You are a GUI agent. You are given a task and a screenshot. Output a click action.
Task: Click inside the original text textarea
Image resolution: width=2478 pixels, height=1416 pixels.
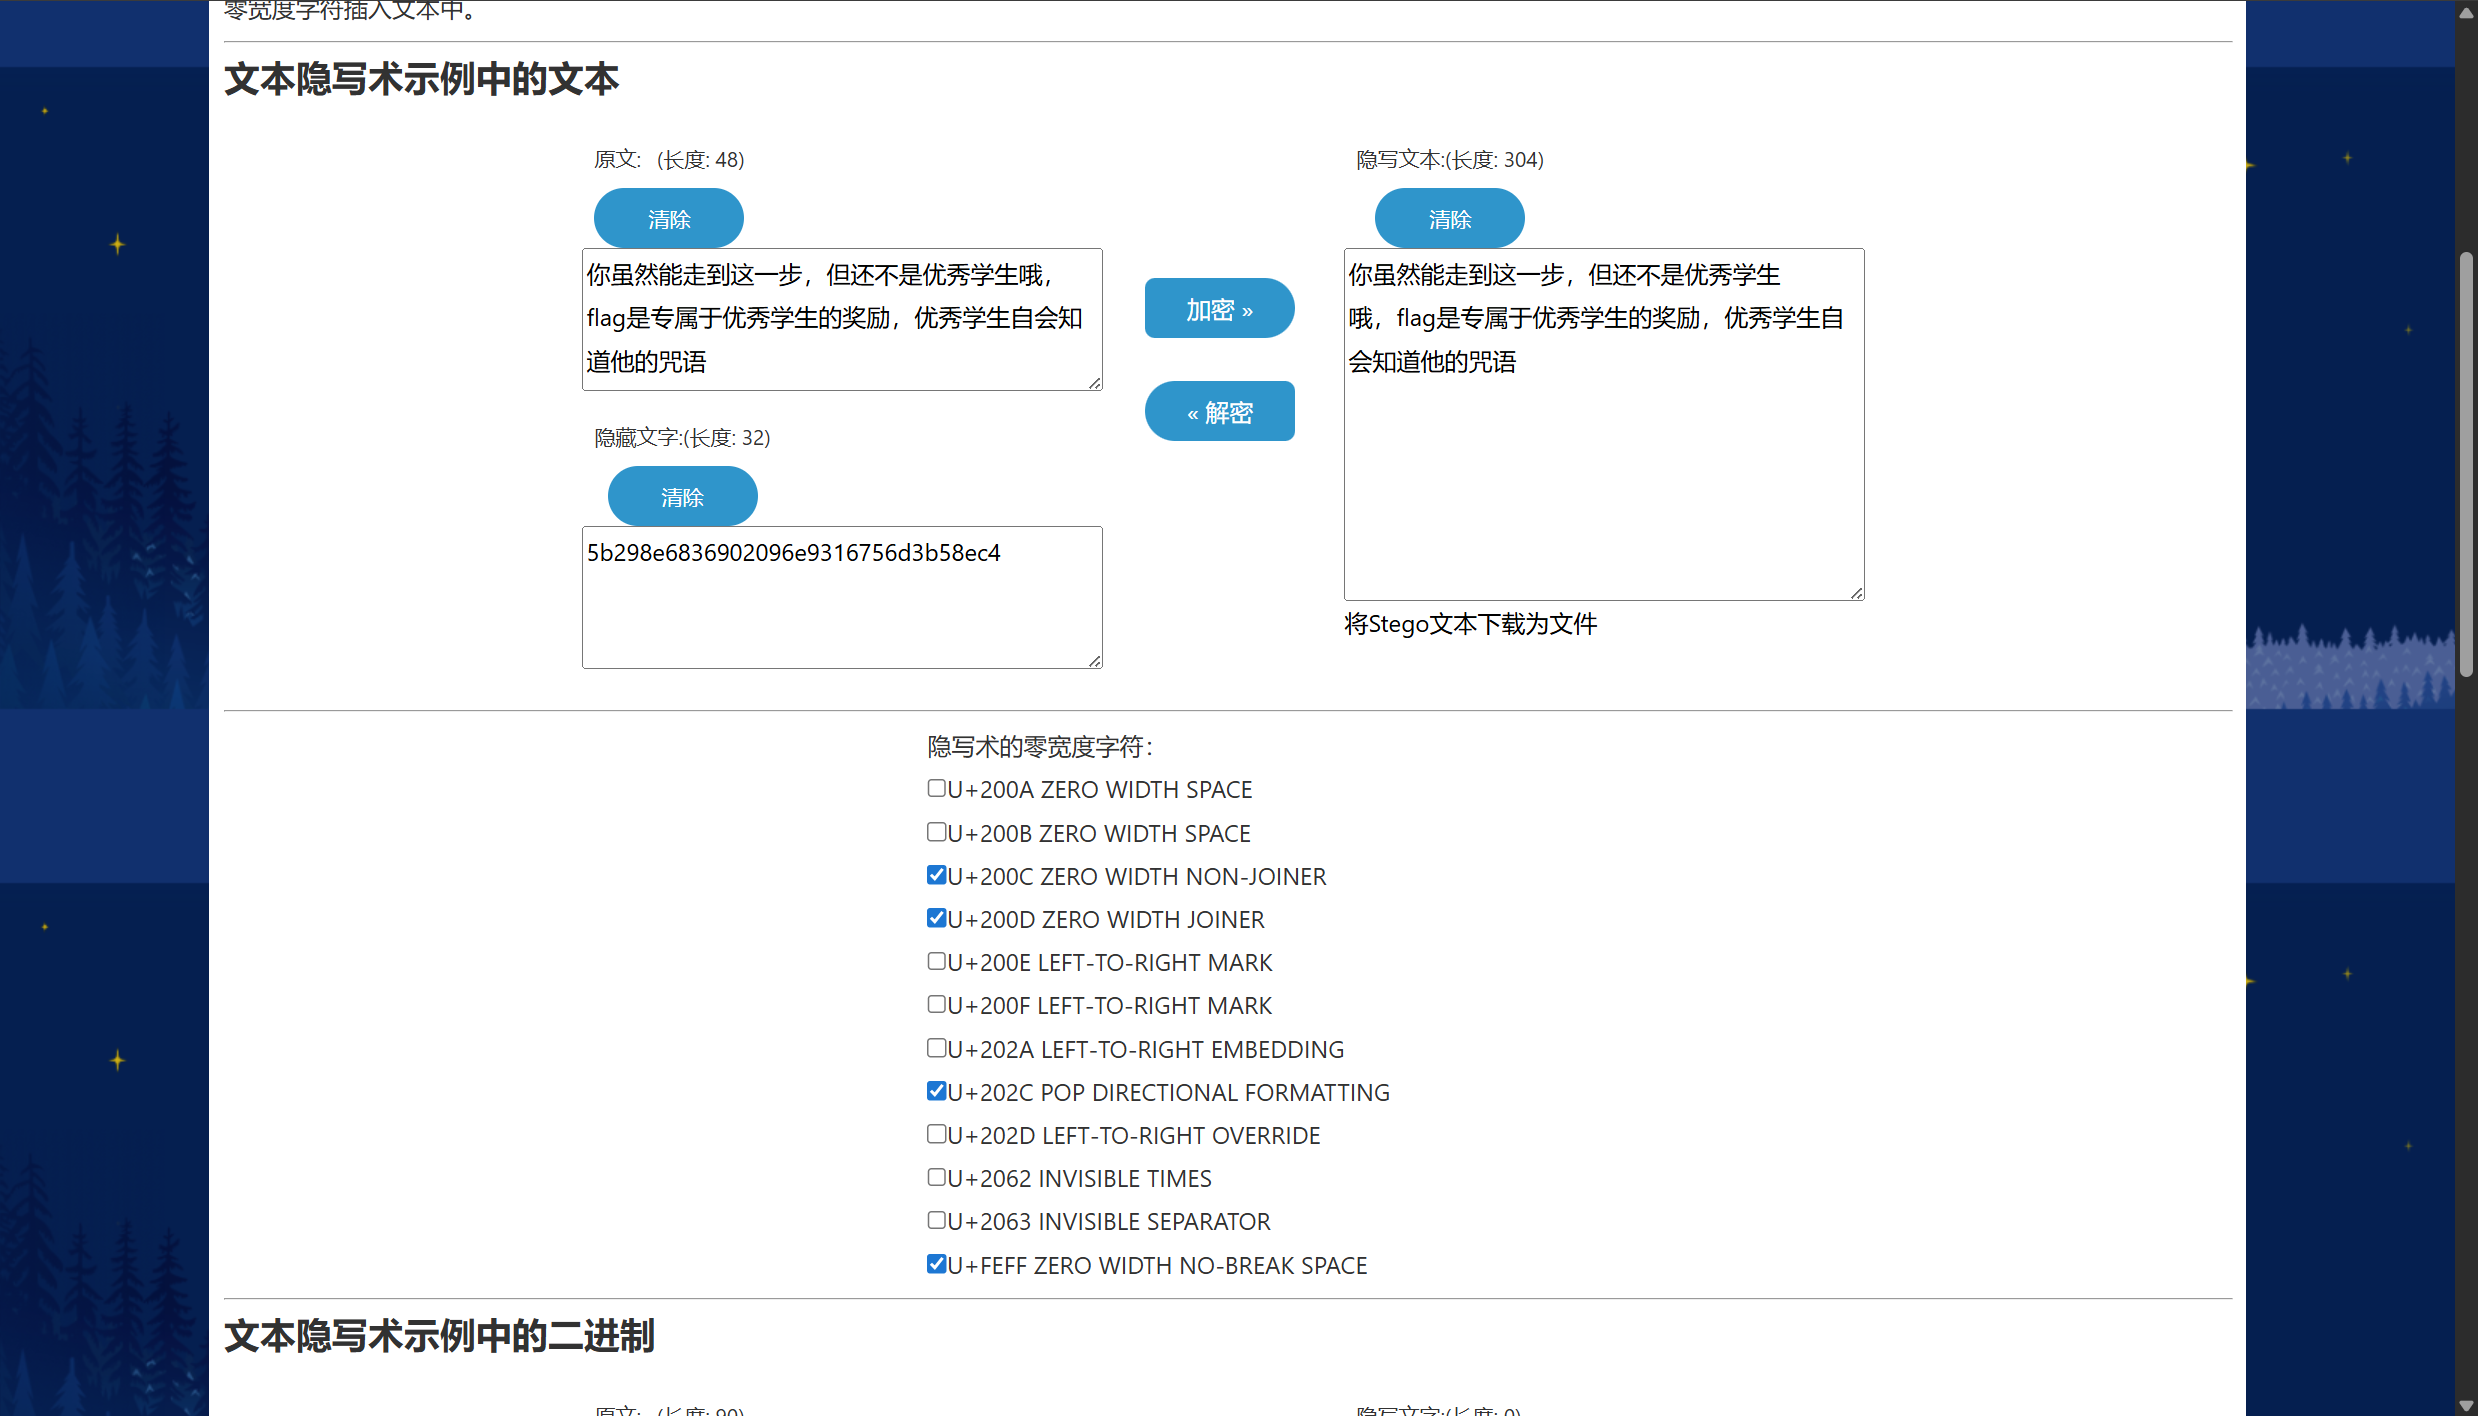coord(841,319)
